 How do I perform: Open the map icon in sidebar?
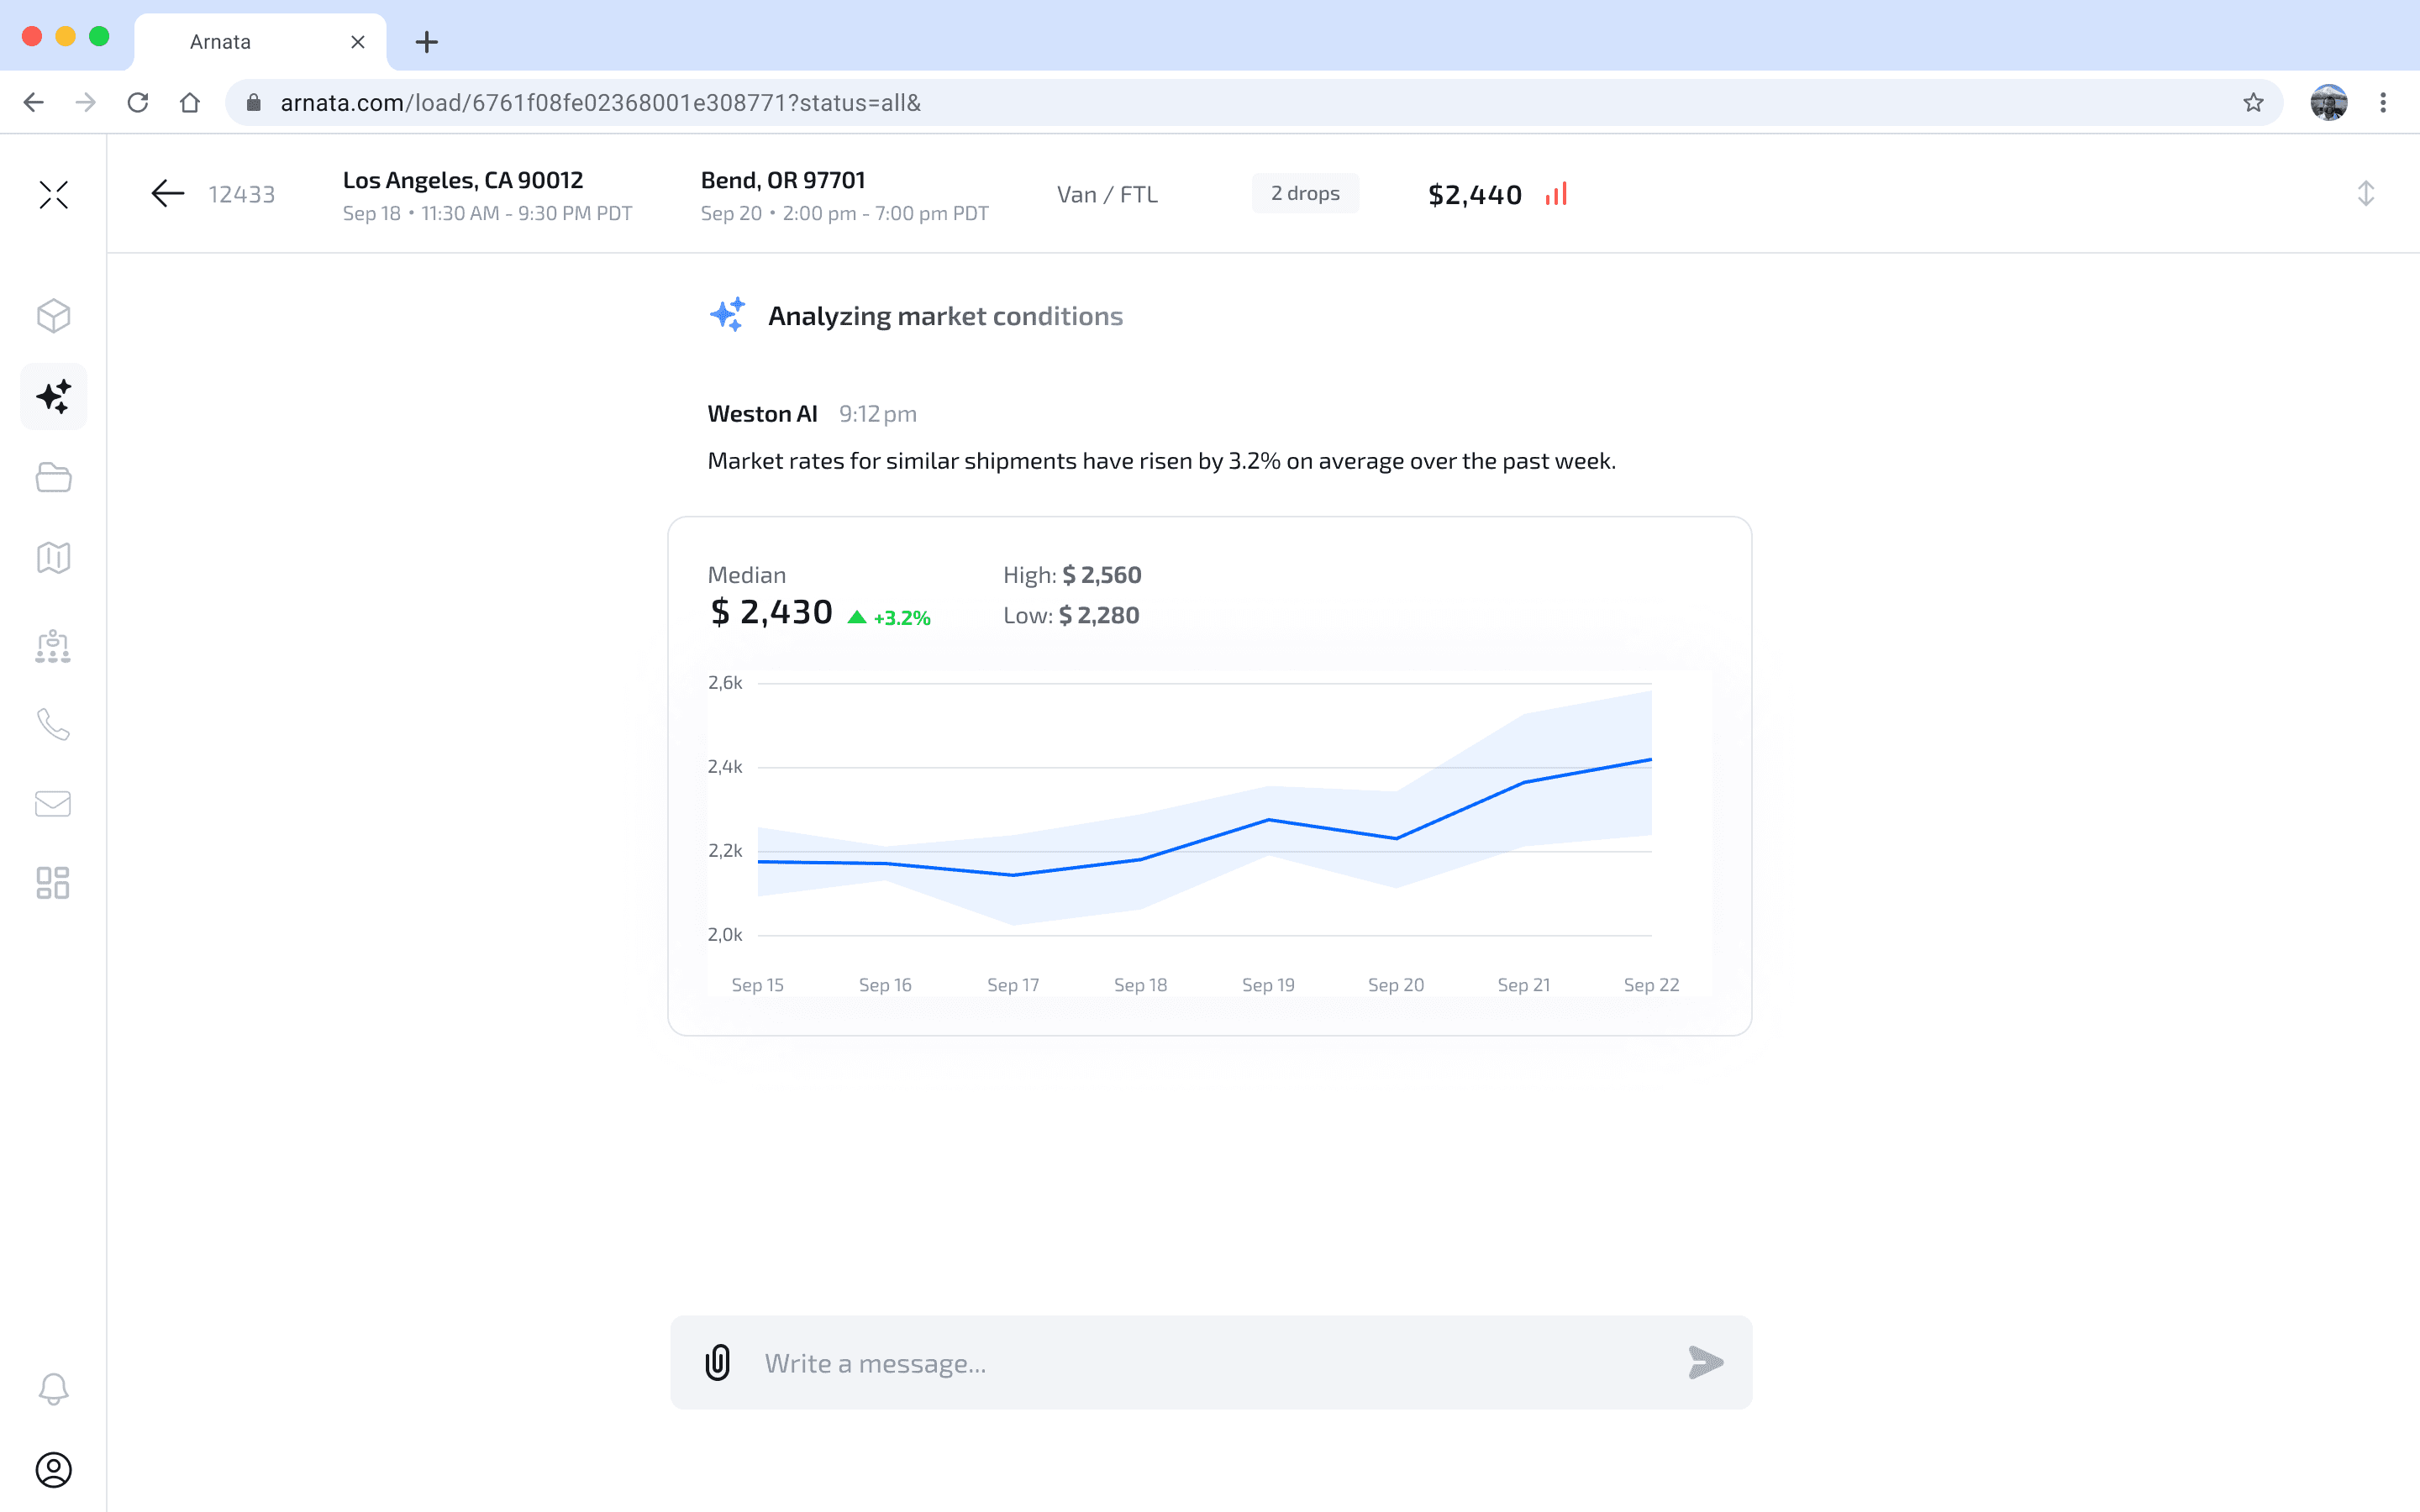(x=53, y=558)
